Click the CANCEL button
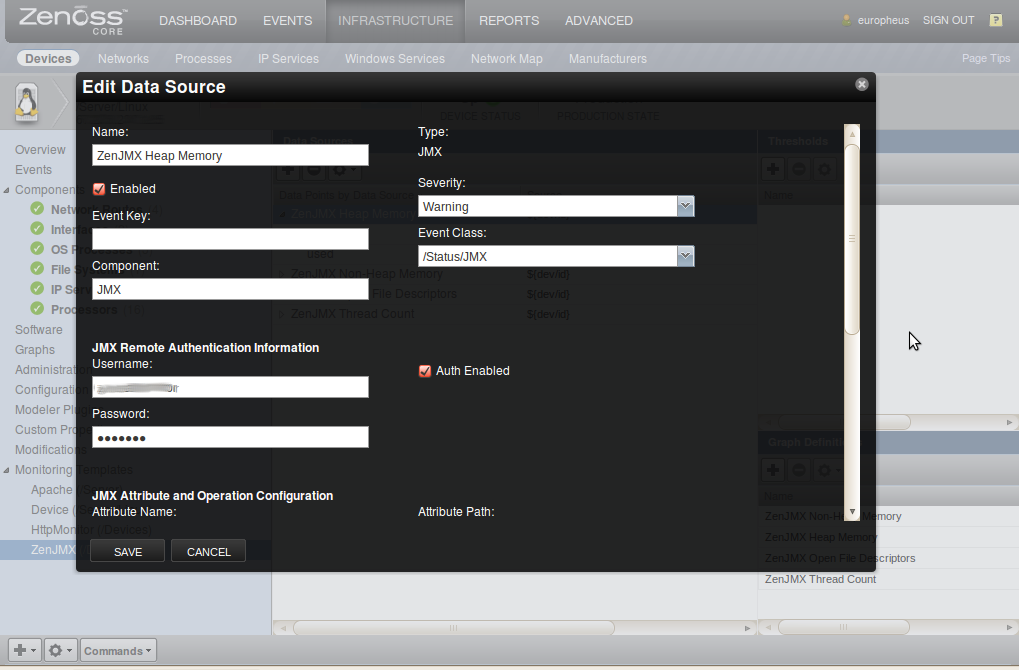1019x670 pixels. (209, 551)
